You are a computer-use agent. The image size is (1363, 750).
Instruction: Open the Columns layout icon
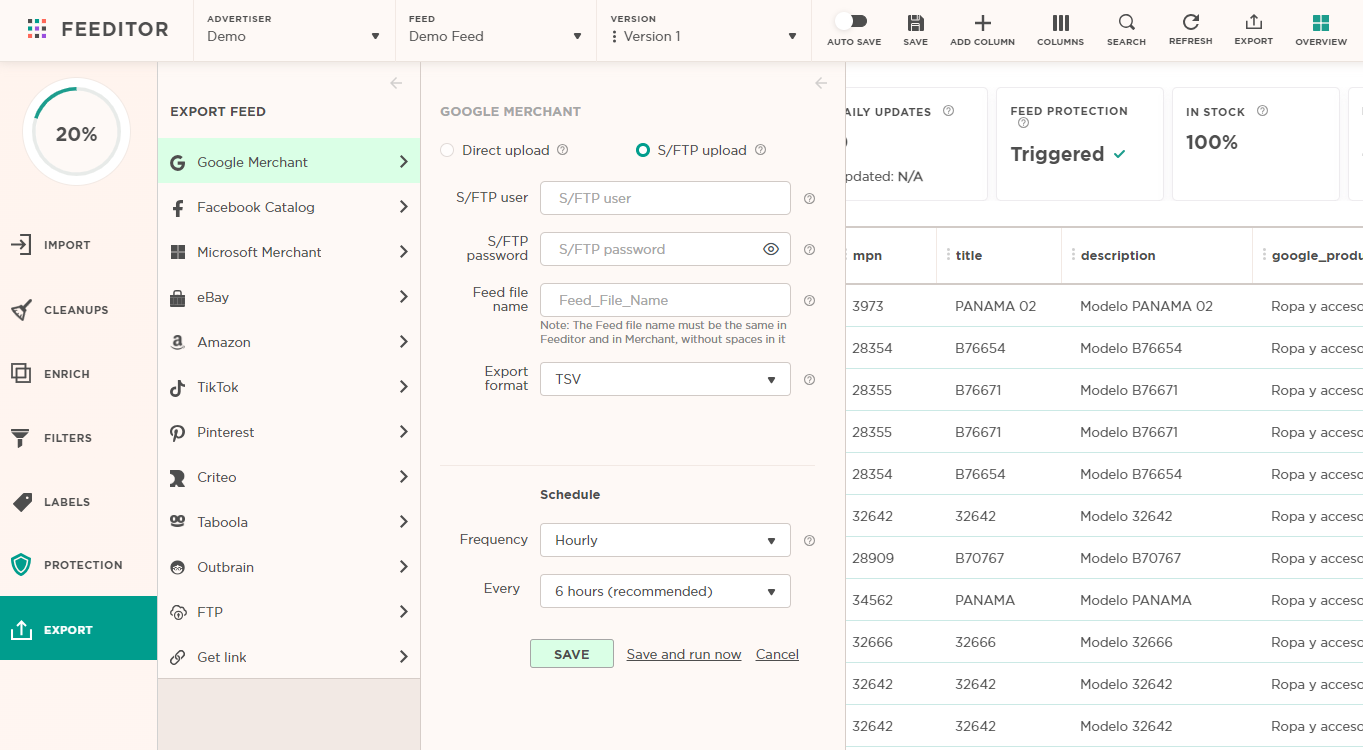point(1060,23)
